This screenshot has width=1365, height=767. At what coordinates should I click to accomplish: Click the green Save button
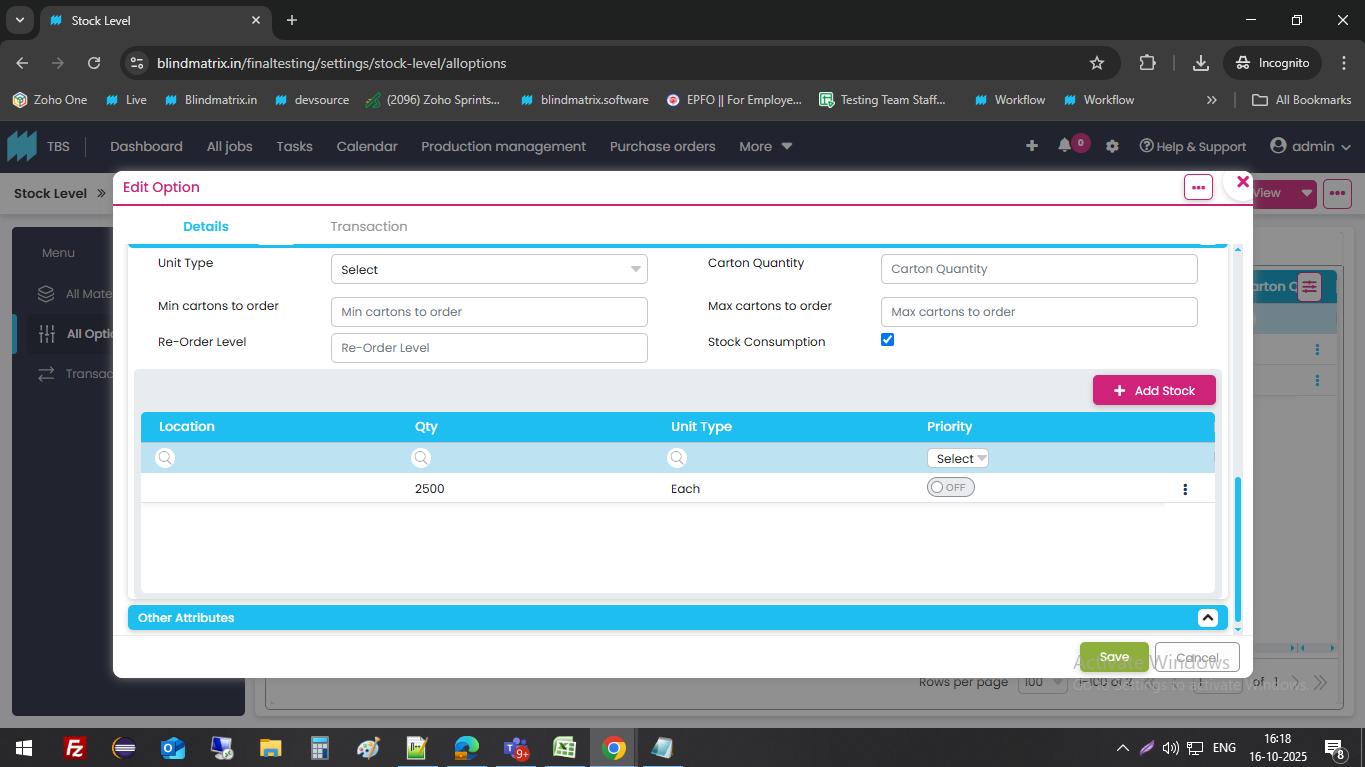[1114, 657]
